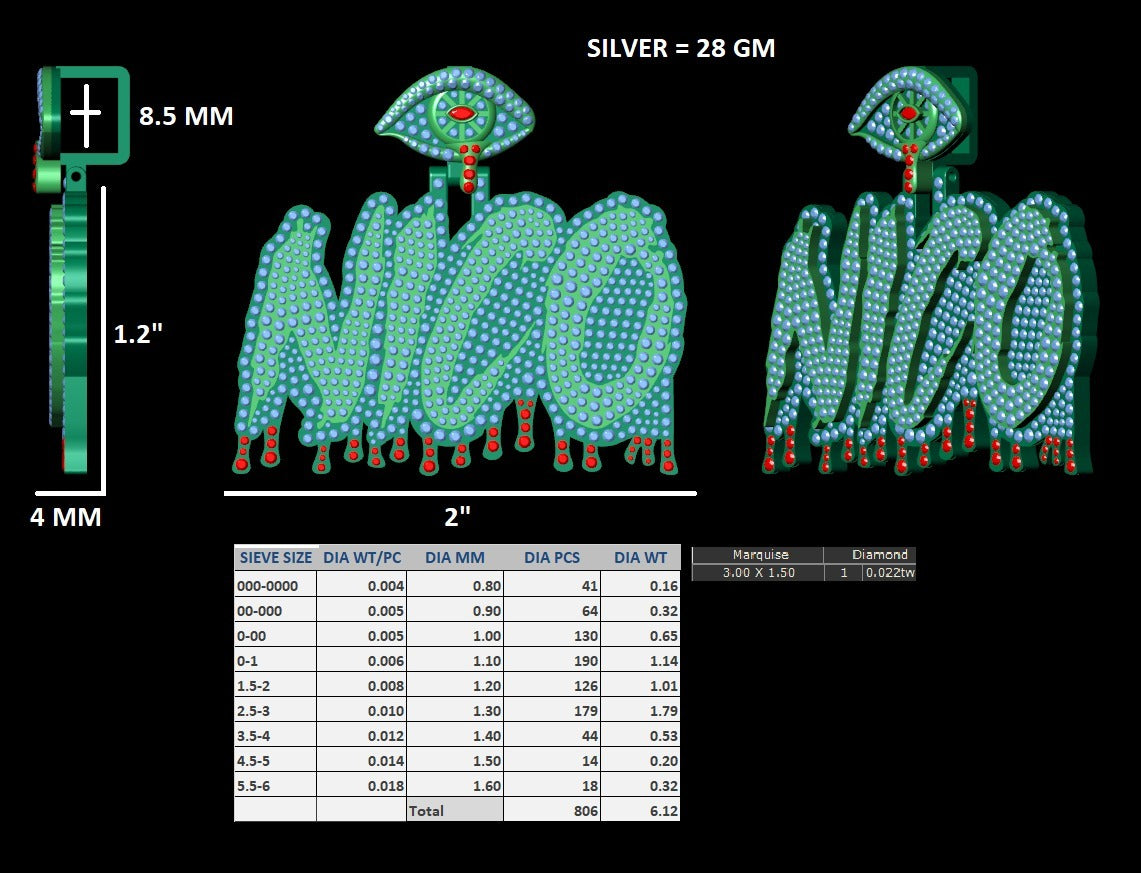Click the front view NICO pendant render

click(x=459, y=273)
